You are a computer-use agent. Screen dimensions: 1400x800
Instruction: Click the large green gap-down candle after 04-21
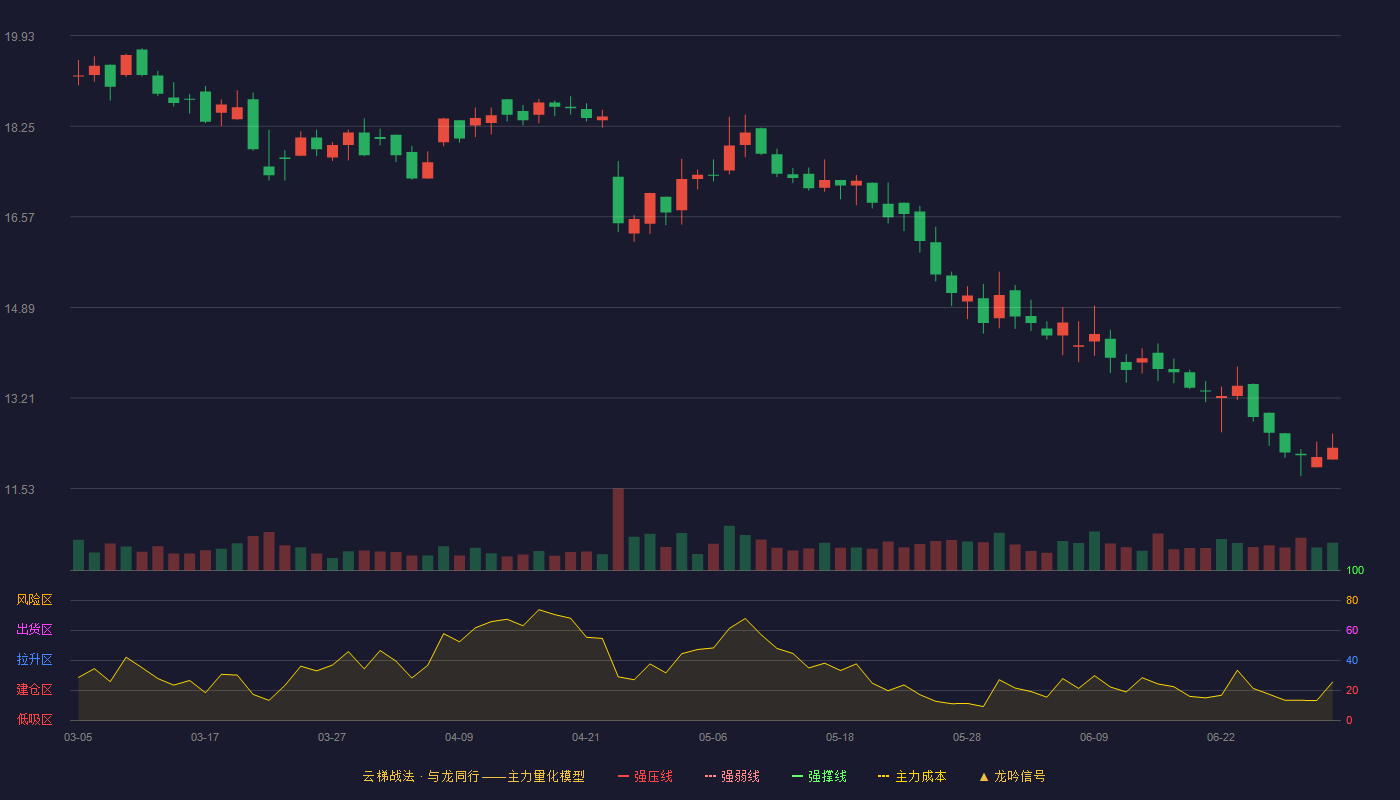coord(618,199)
